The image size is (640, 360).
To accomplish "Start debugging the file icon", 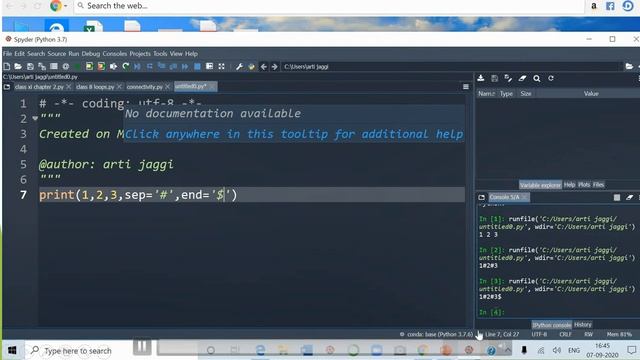I will click(138, 66).
